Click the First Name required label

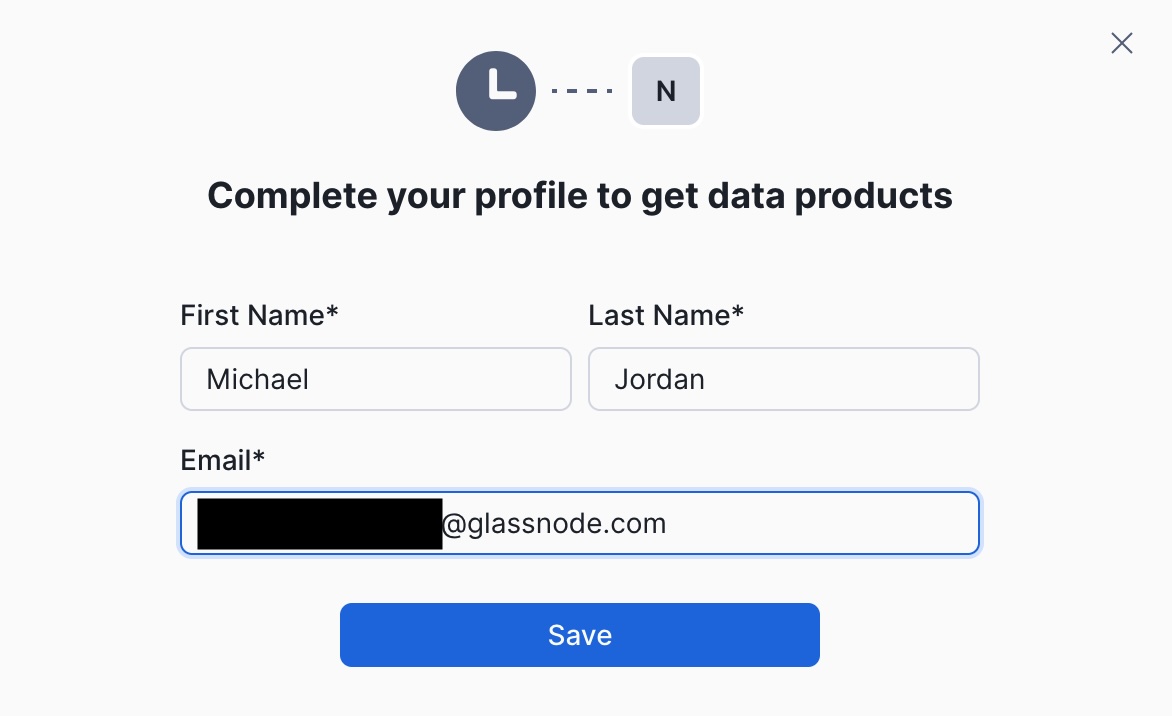[259, 315]
